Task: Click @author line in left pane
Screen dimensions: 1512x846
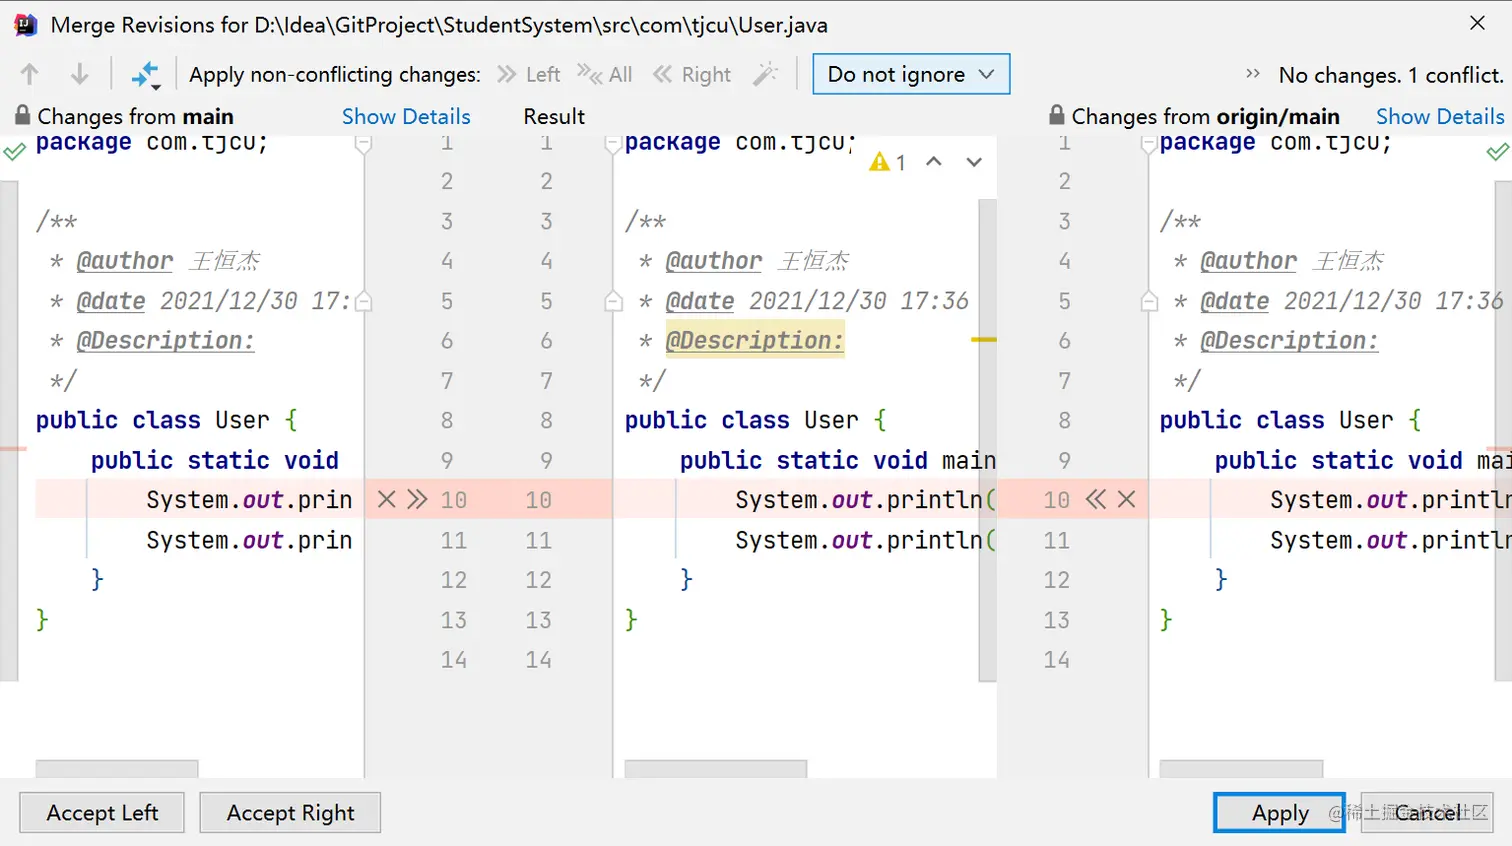Action: pyautogui.click(x=155, y=261)
